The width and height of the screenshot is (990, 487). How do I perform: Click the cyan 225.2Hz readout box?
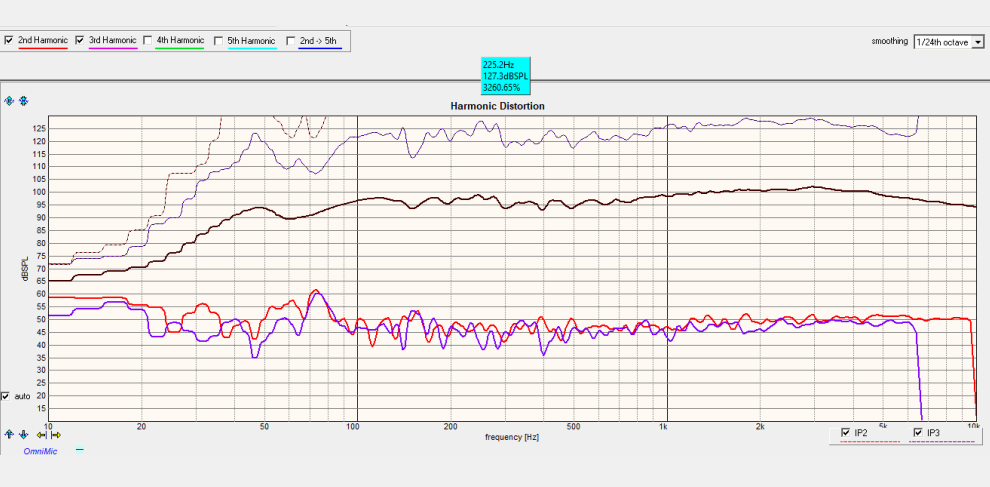pyautogui.click(x=505, y=75)
